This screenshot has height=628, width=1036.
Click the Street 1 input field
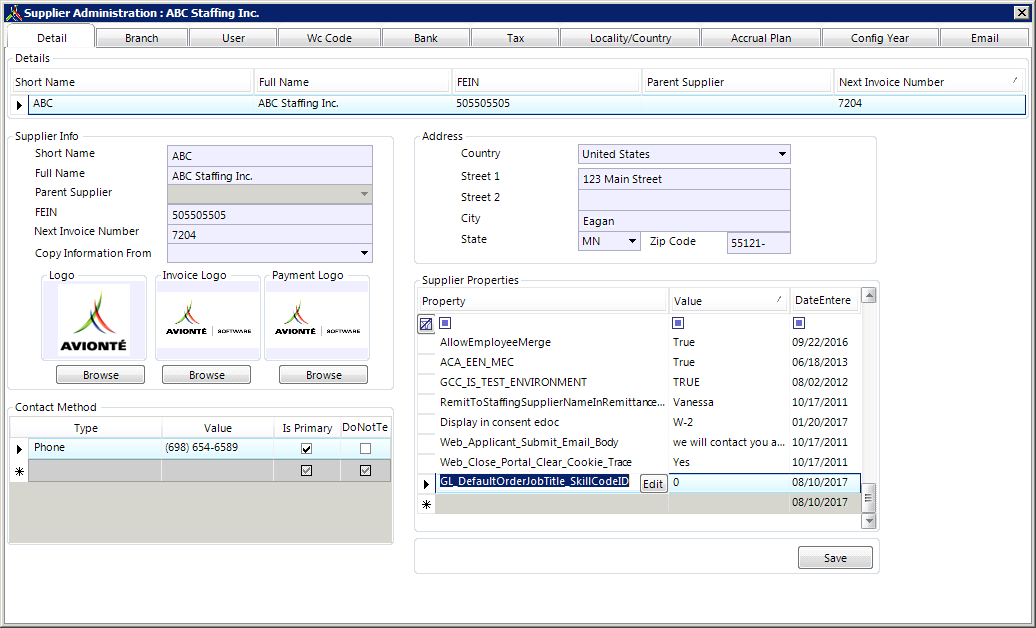684,179
